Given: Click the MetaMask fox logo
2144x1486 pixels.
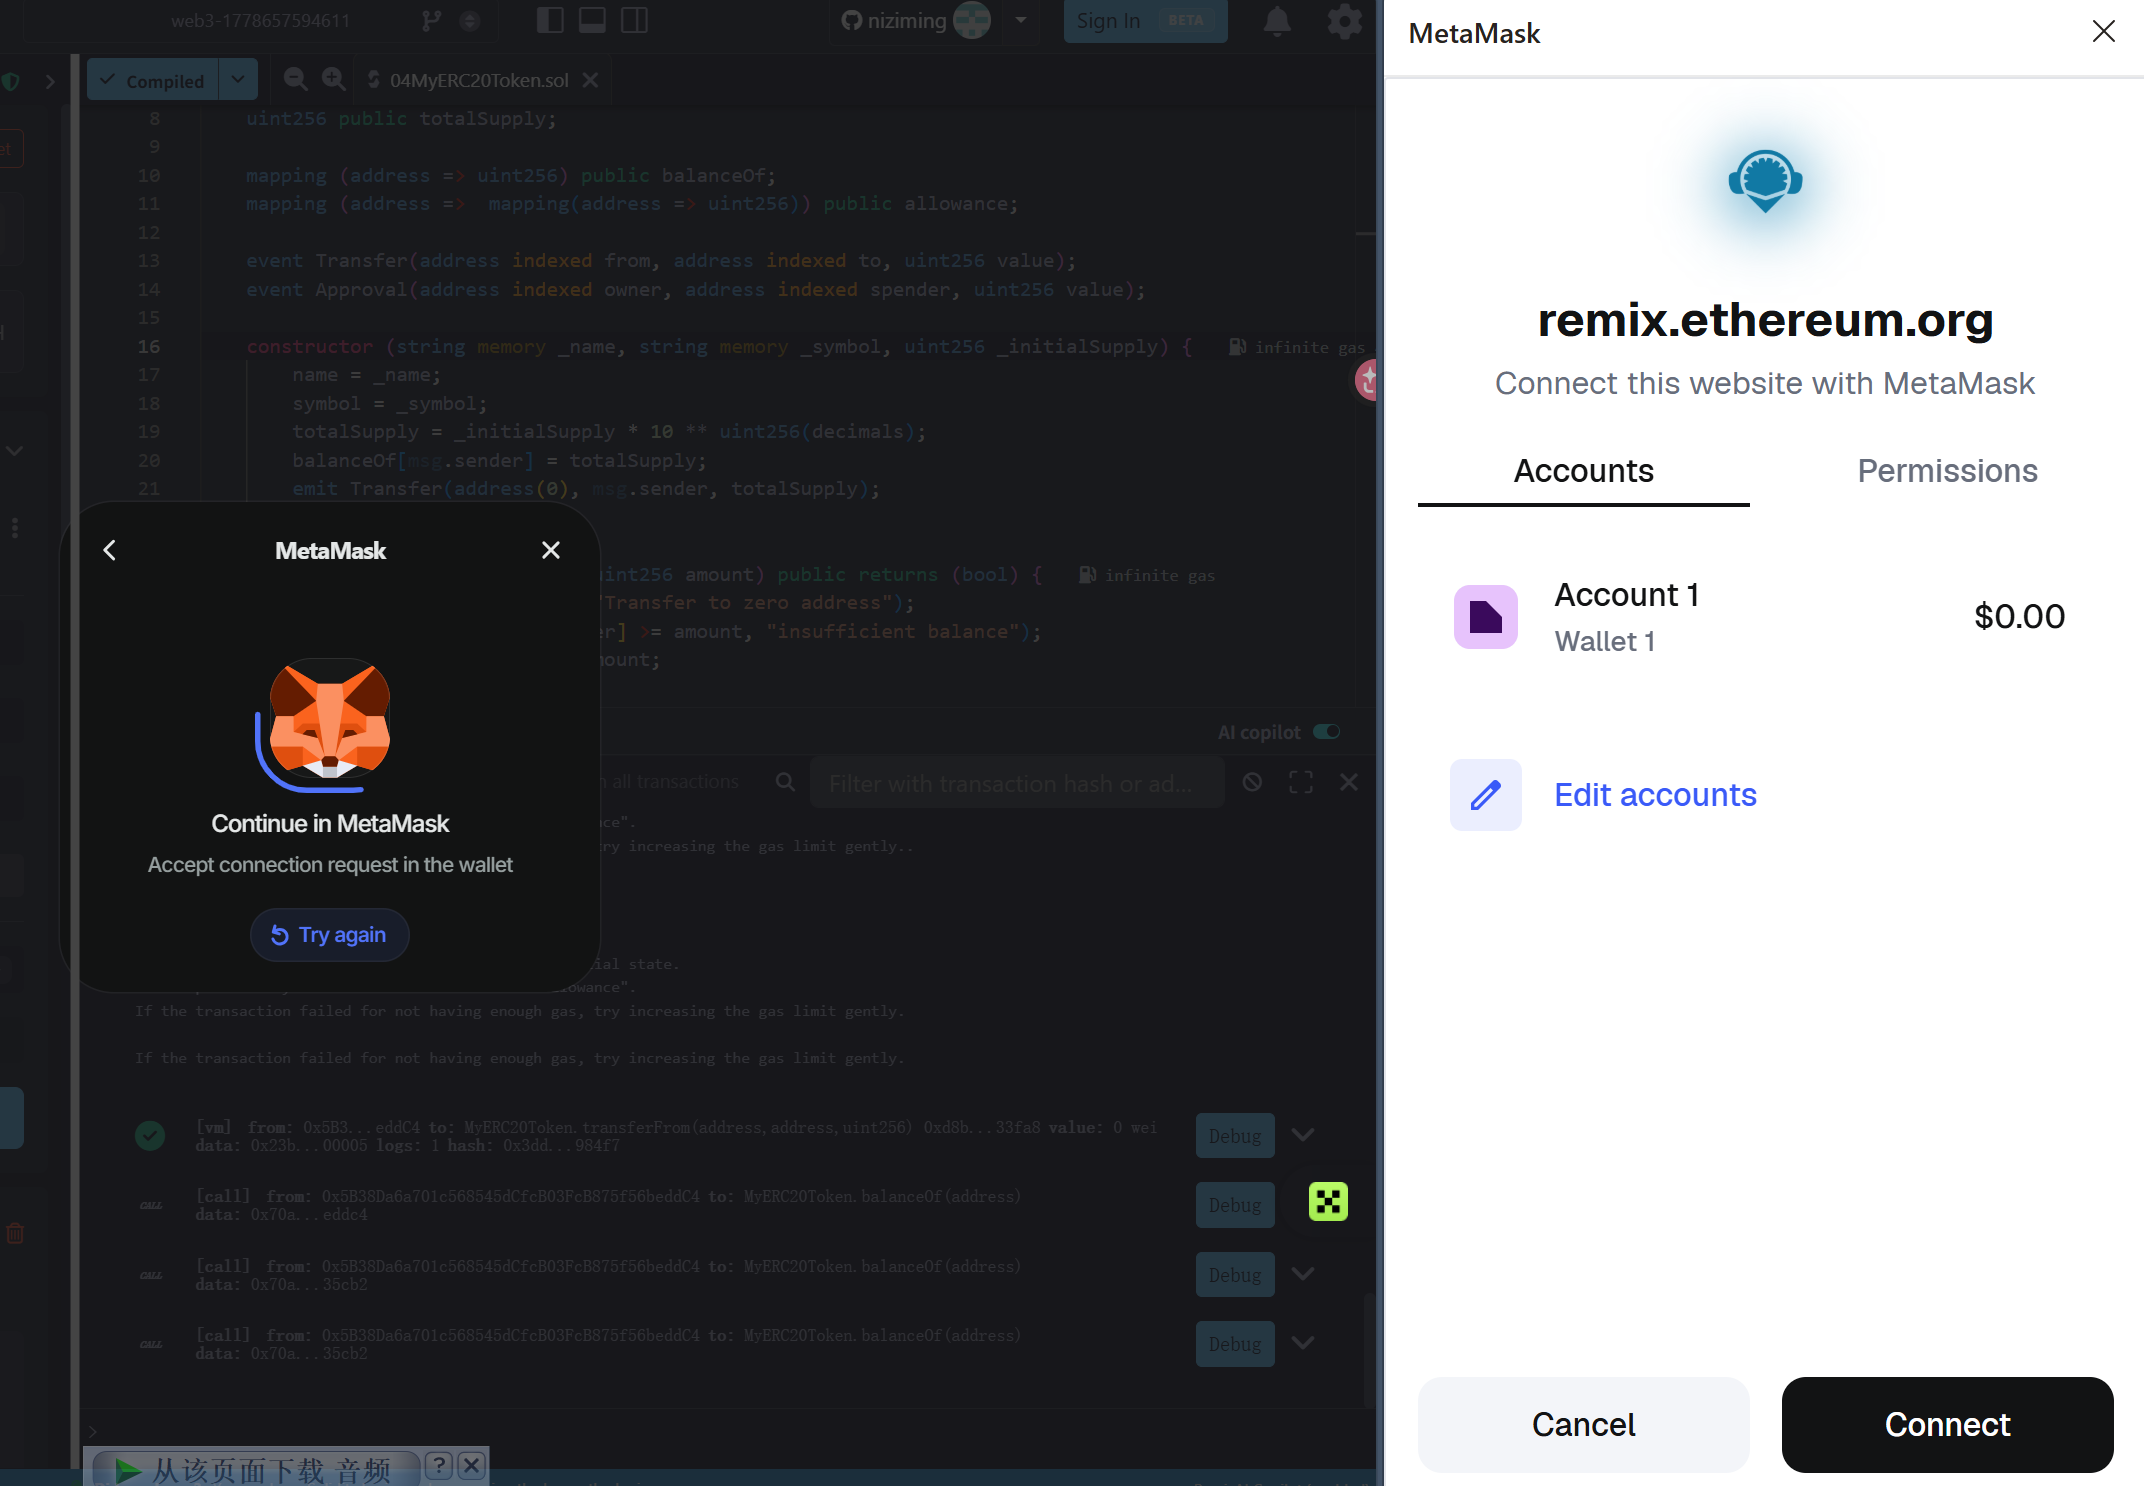Looking at the screenshot, I should pos(329,720).
